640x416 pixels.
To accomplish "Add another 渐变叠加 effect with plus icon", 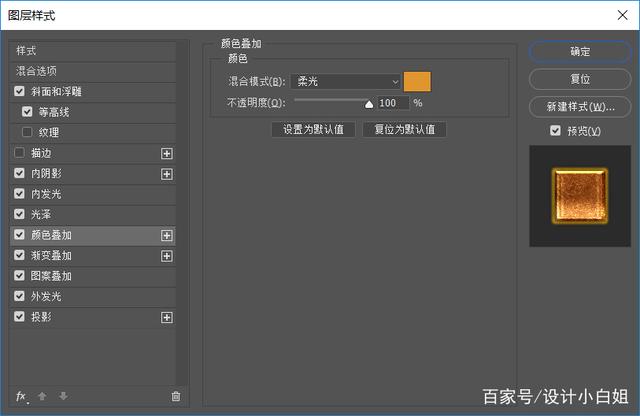I will click(x=167, y=256).
